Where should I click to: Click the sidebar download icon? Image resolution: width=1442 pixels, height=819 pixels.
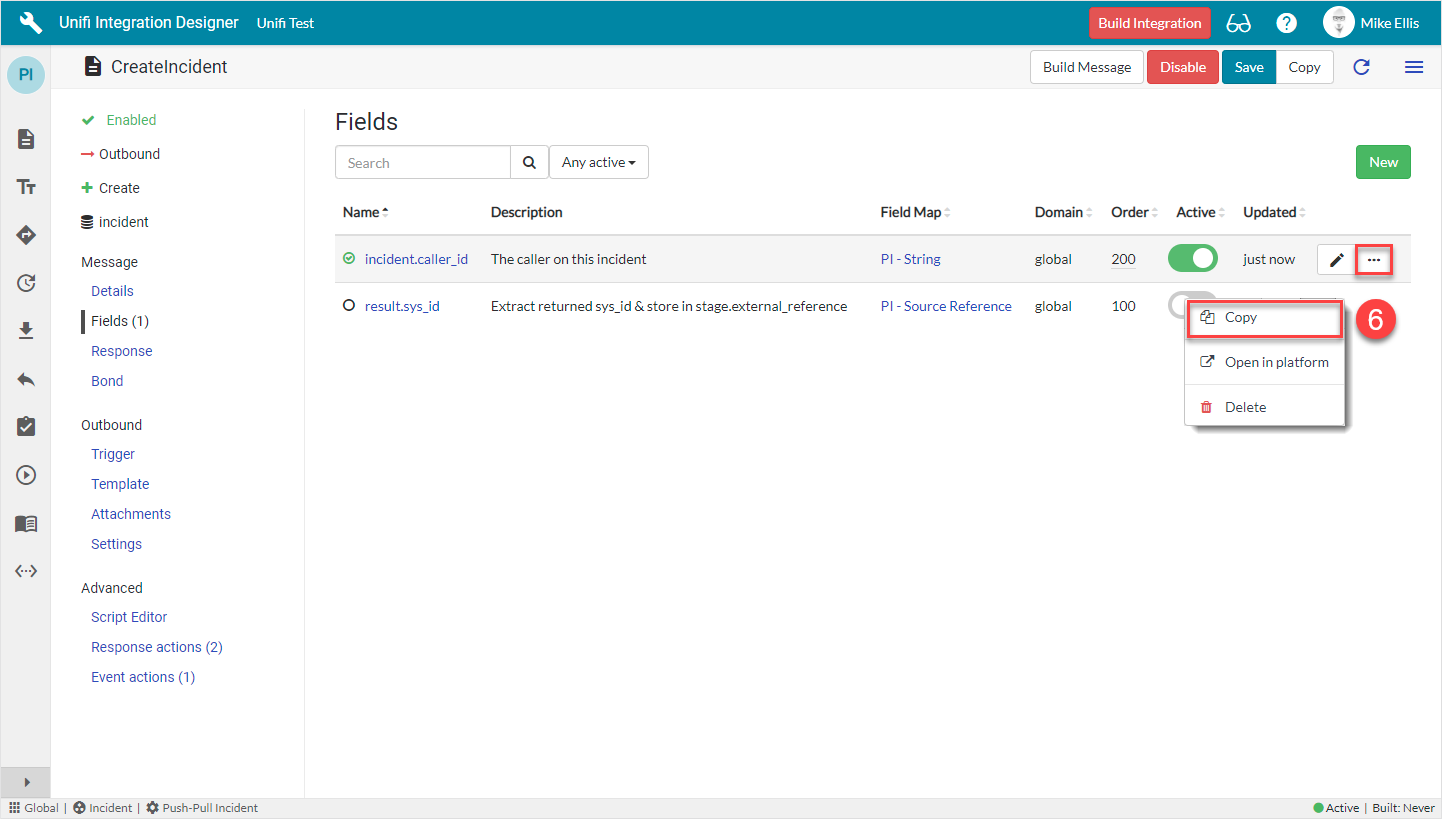(26, 331)
